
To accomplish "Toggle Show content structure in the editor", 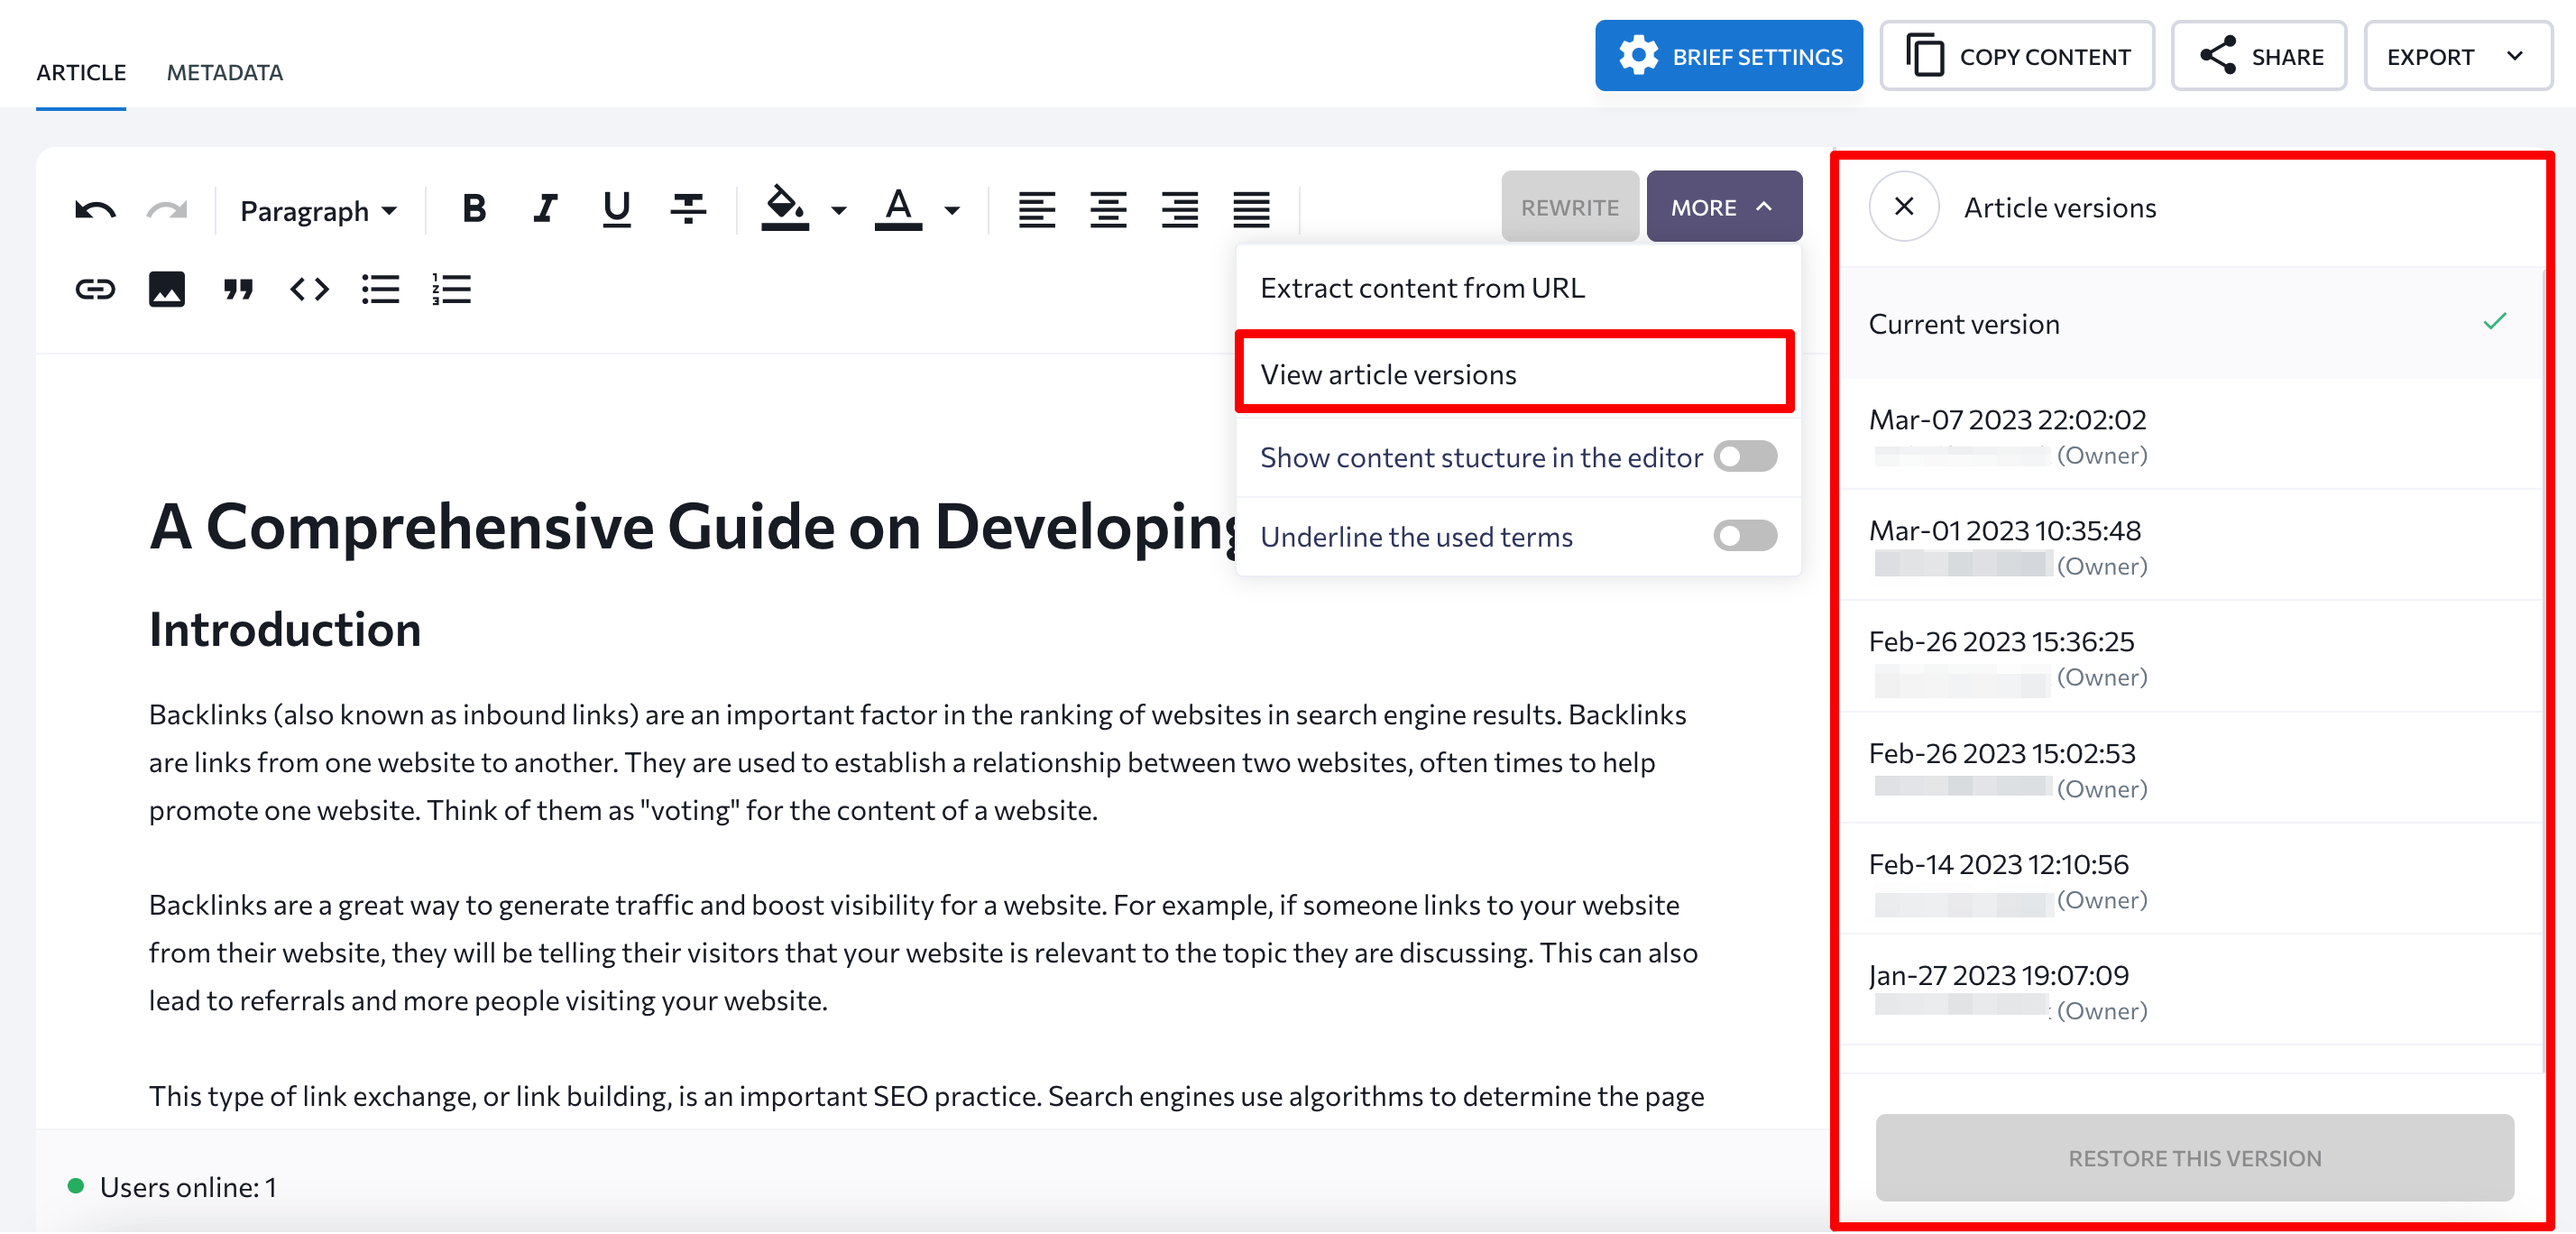I will 1746,456.
